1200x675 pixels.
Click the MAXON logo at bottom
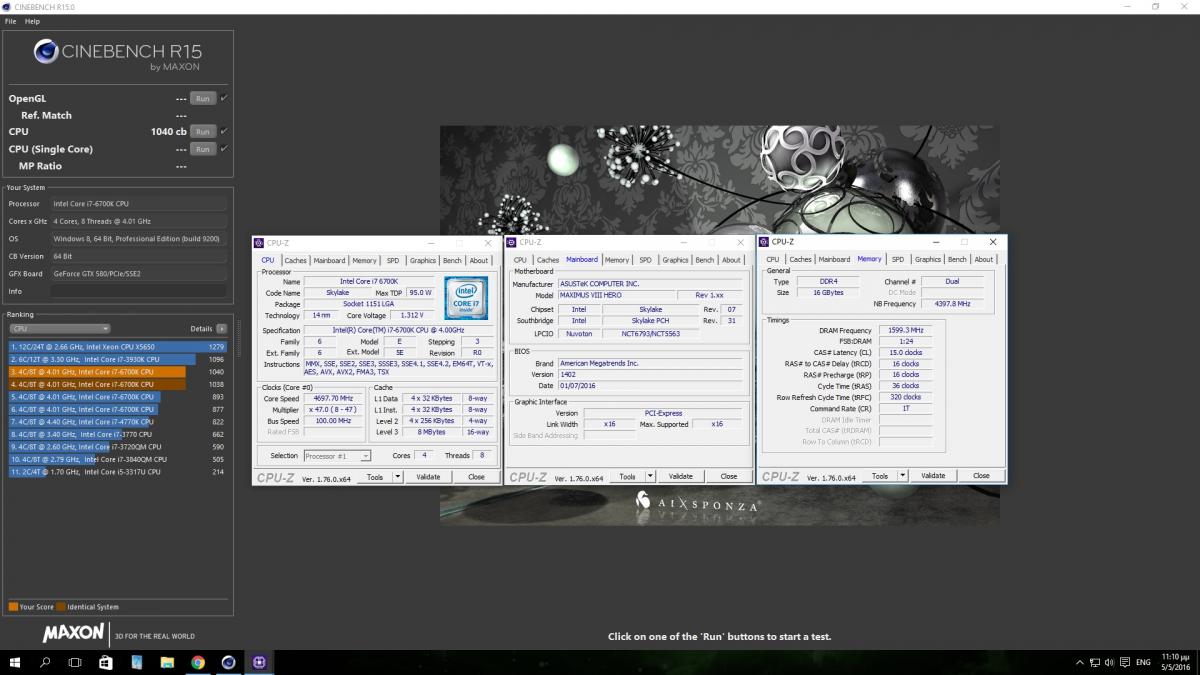[73, 633]
